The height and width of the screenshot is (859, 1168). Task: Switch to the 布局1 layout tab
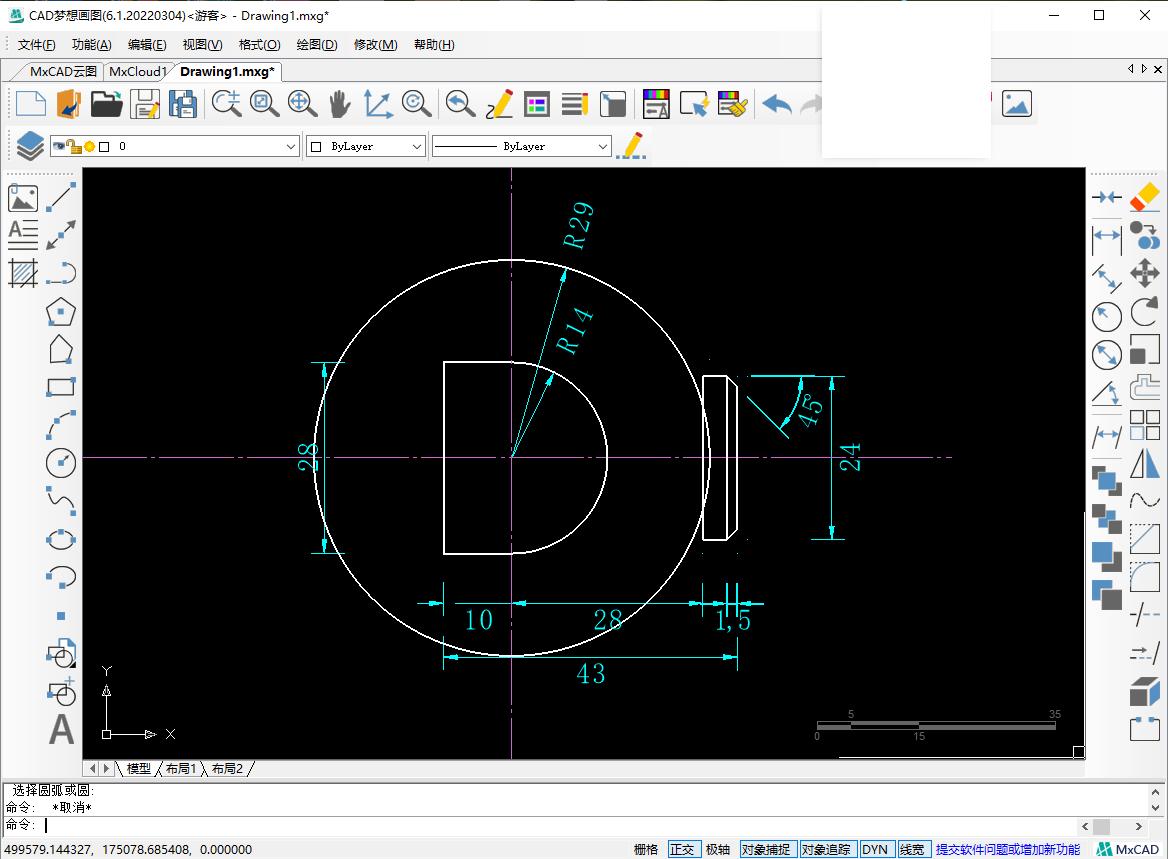tap(181, 768)
